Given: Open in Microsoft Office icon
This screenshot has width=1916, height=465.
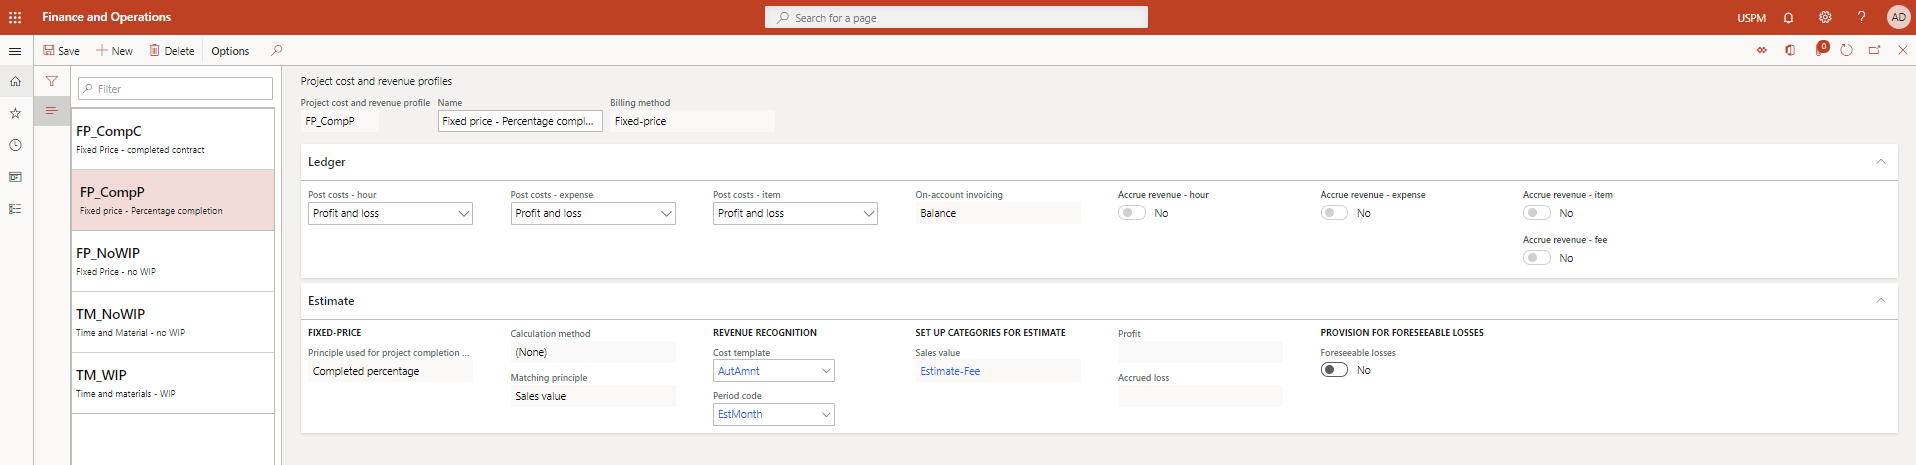Looking at the screenshot, I should (1790, 51).
